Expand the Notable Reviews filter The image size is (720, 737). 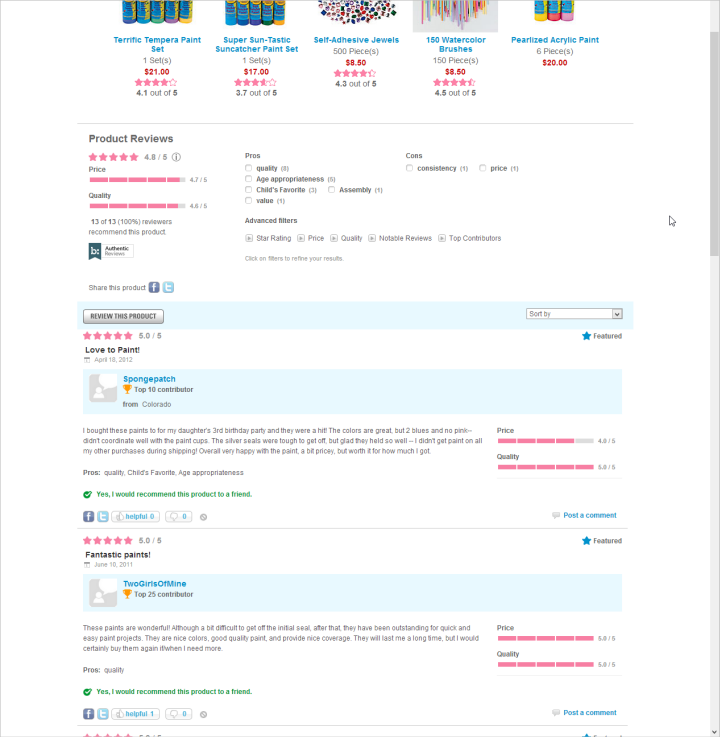[372, 238]
